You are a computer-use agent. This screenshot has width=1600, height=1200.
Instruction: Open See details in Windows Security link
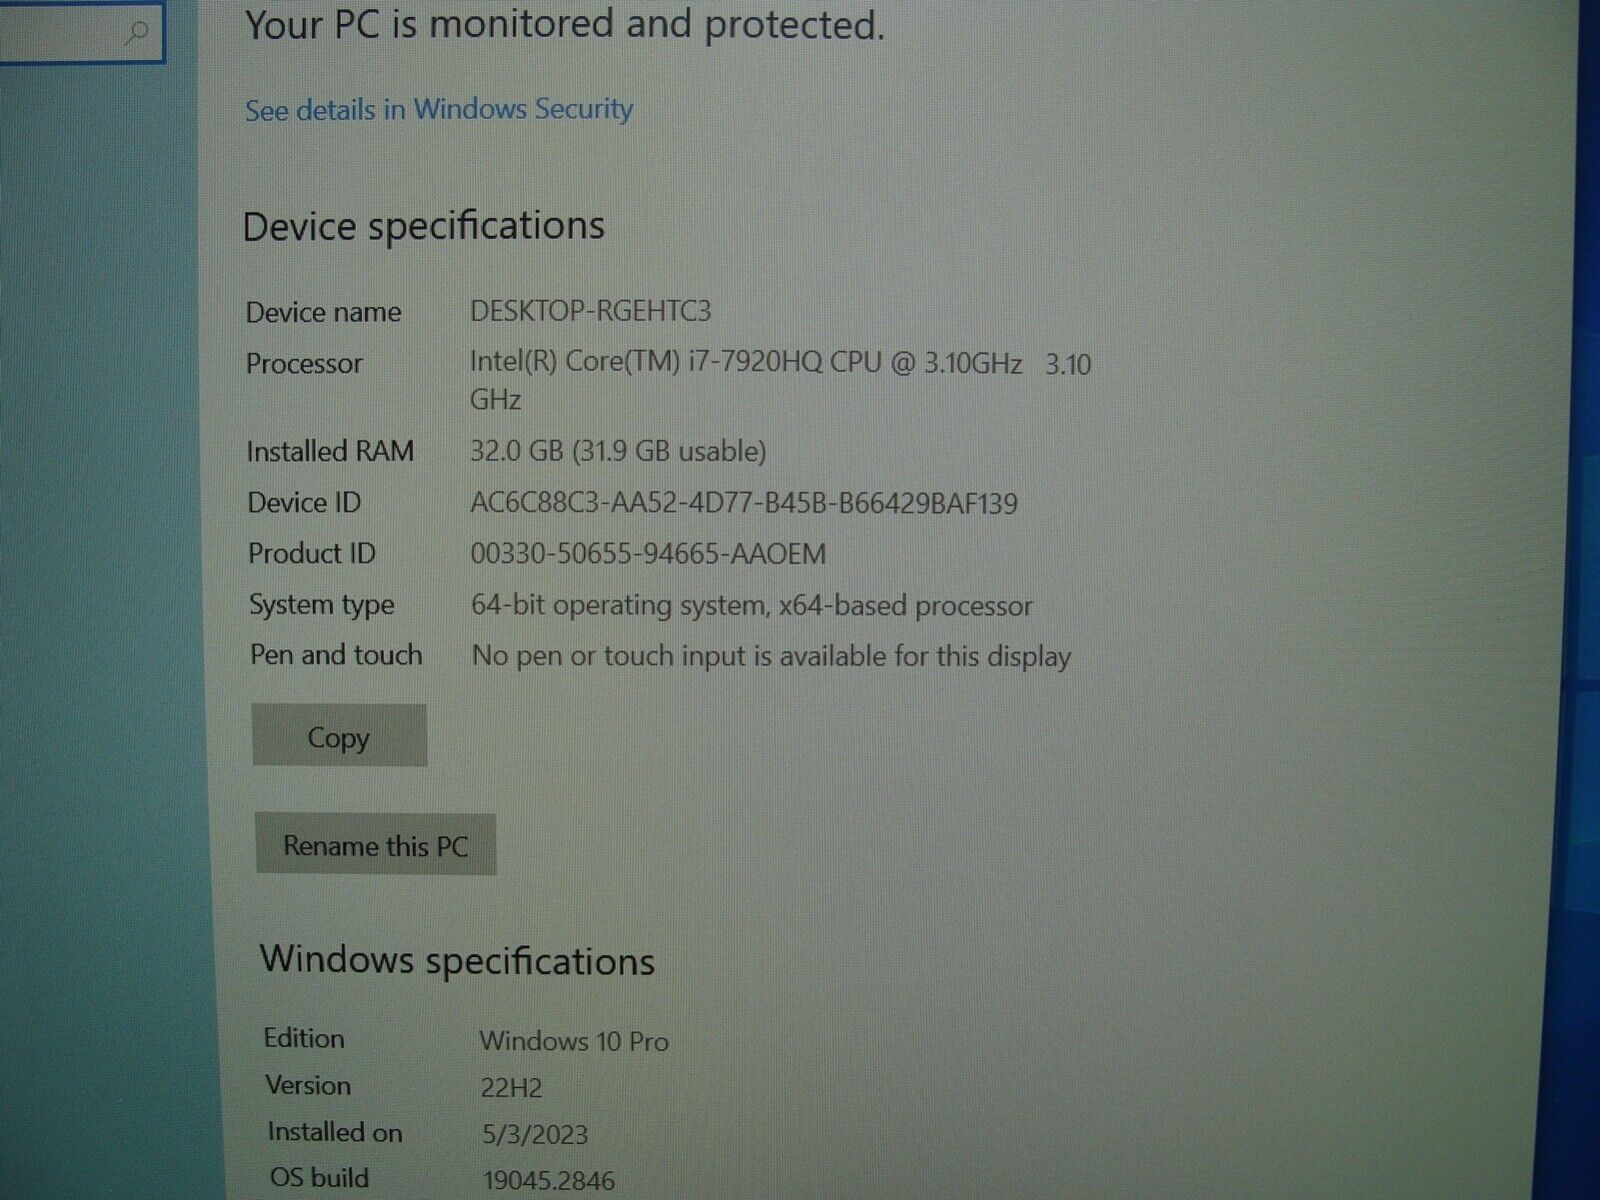coord(439,109)
